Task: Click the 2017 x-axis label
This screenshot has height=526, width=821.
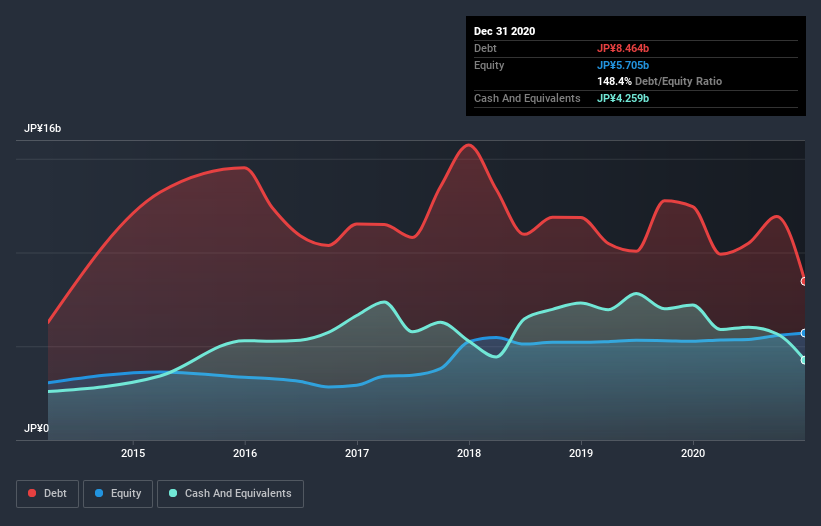Action: tap(357, 453)
